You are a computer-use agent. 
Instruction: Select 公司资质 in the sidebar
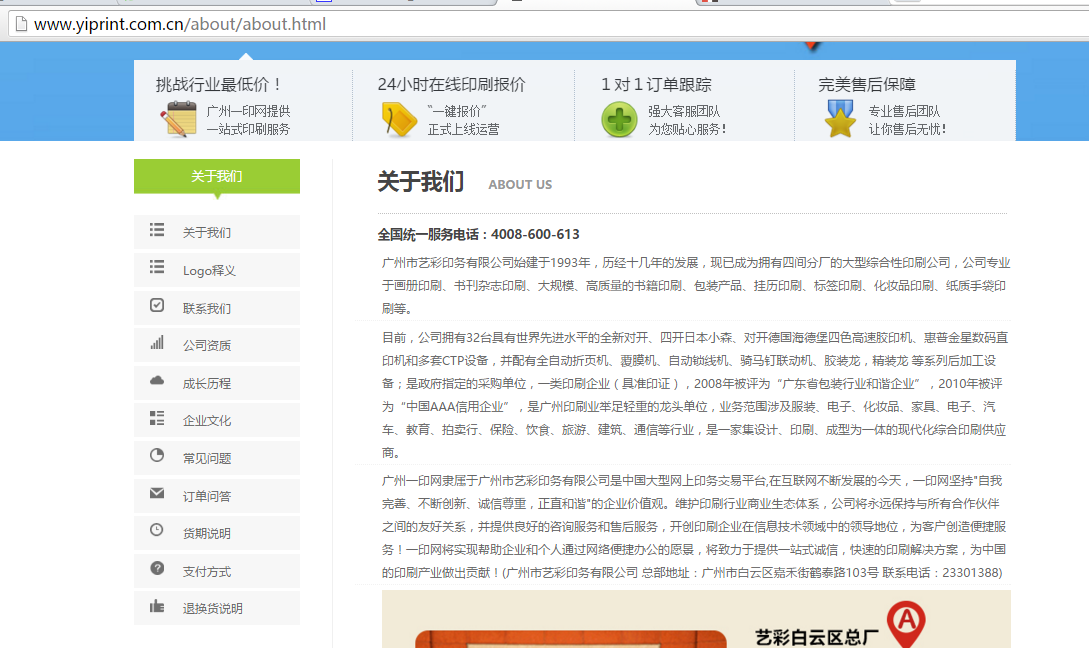point(217,345)
